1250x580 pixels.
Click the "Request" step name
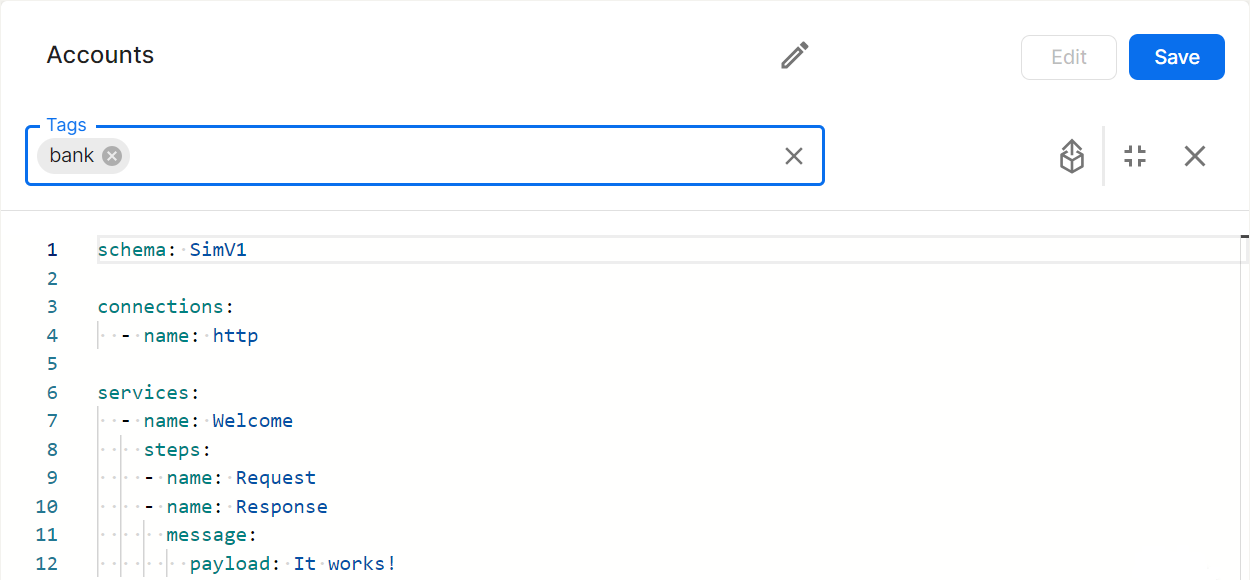(276, 478)
